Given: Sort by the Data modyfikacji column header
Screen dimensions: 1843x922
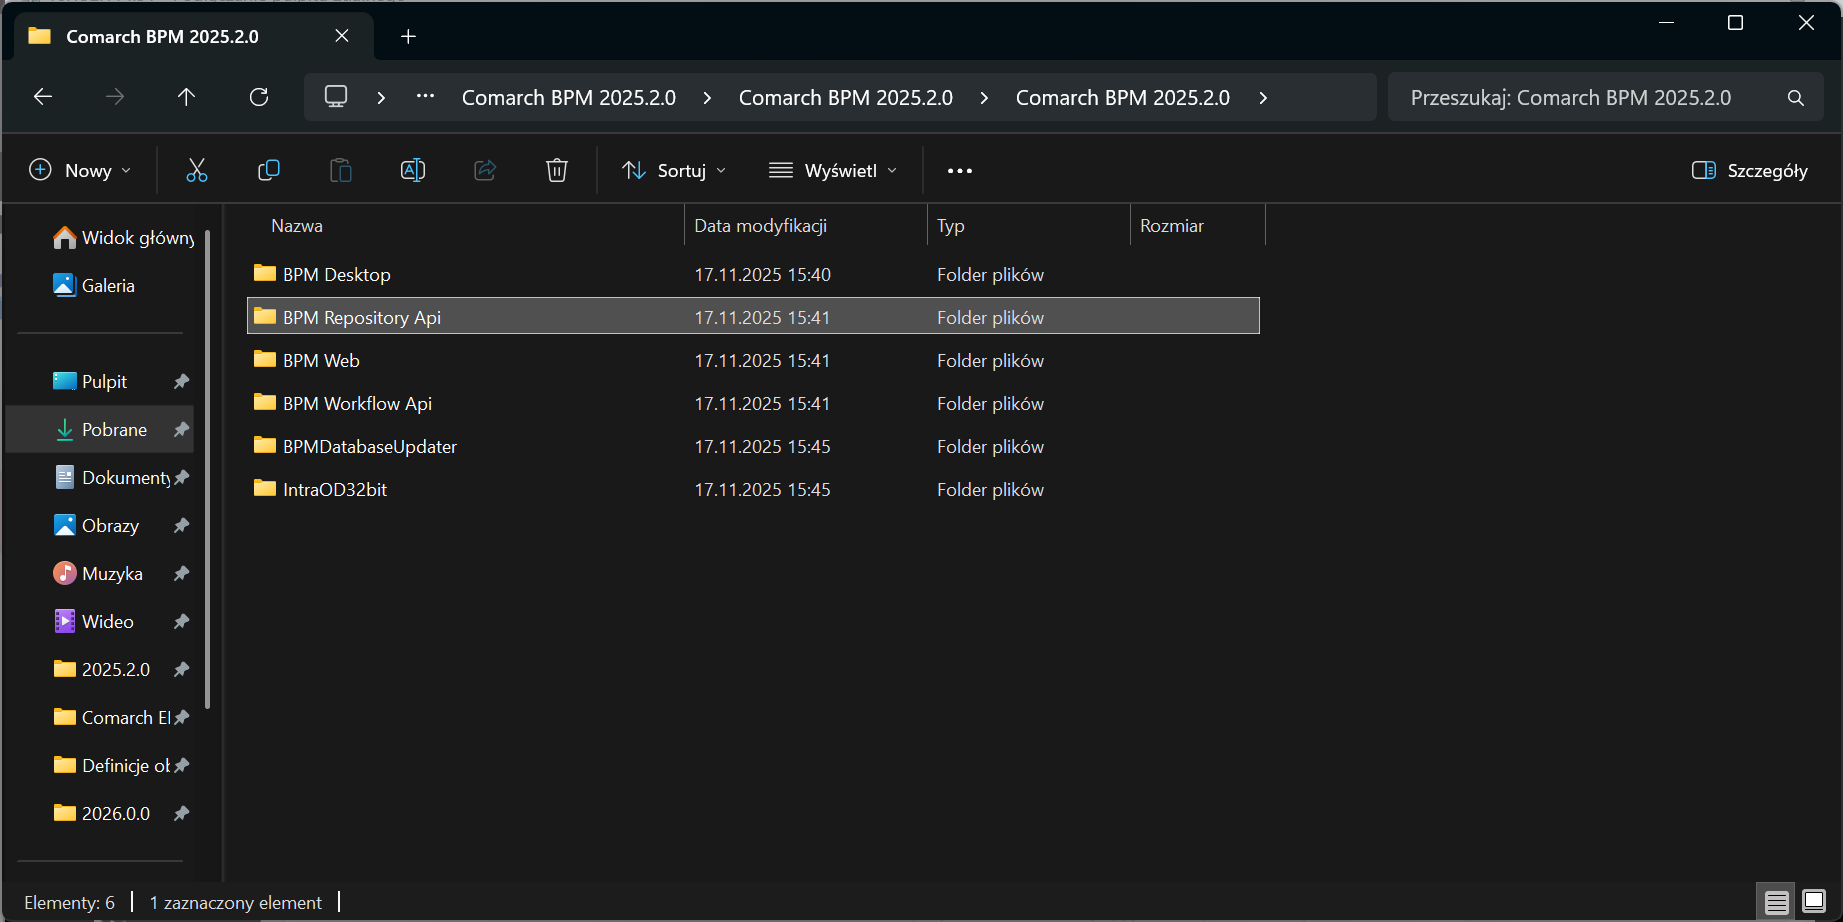Looking at the screenshot, I should tap(760, 226).
